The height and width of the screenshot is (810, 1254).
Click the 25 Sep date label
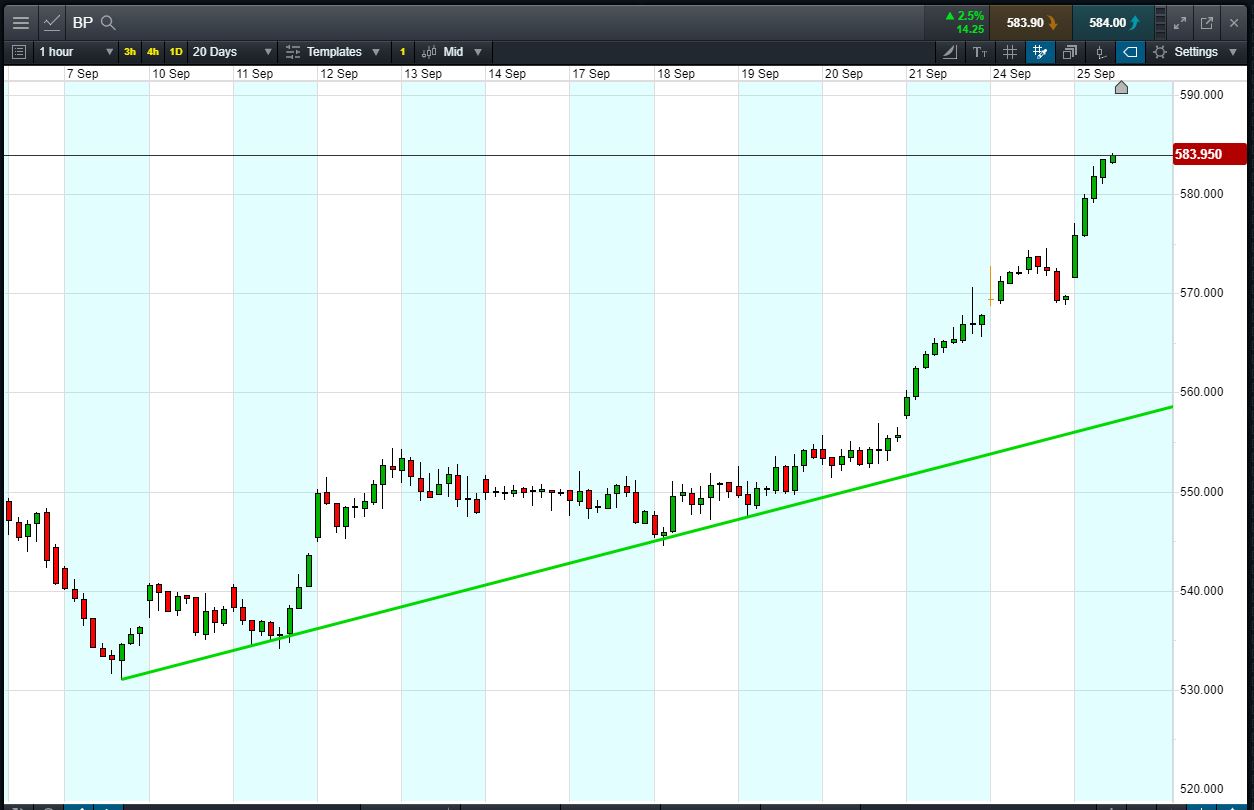(1095, 74)
